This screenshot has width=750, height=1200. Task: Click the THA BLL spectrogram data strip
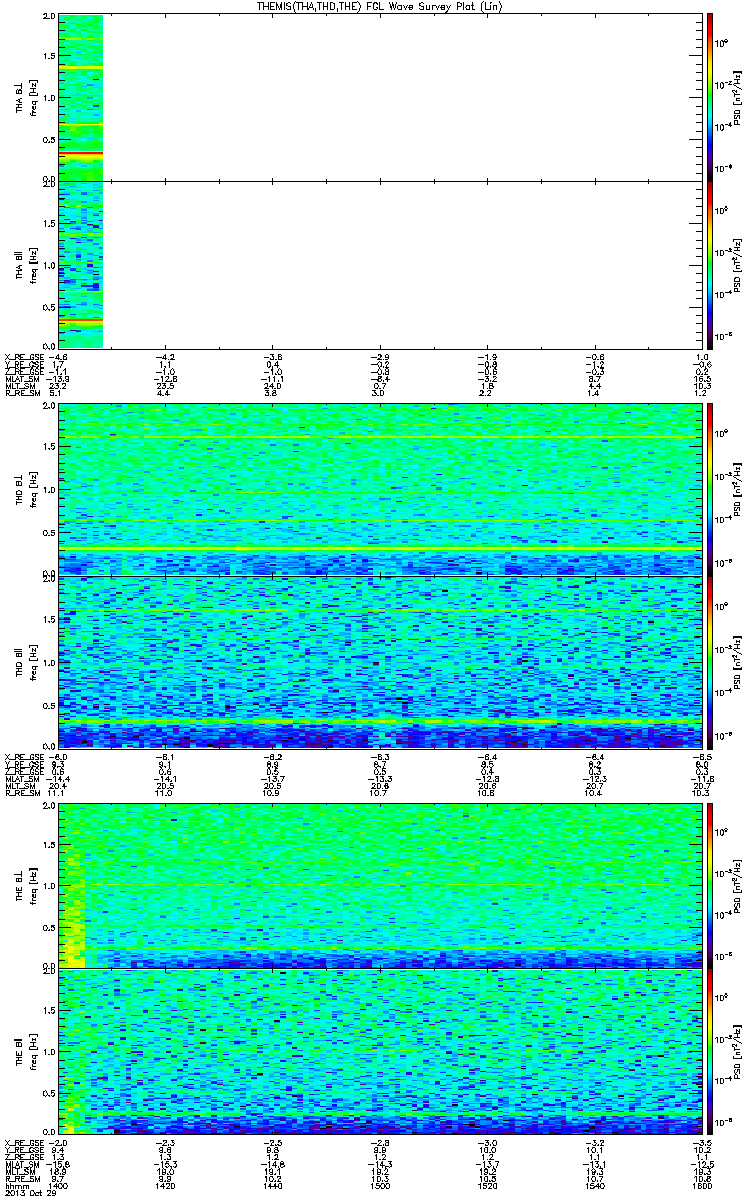[81, 97]
